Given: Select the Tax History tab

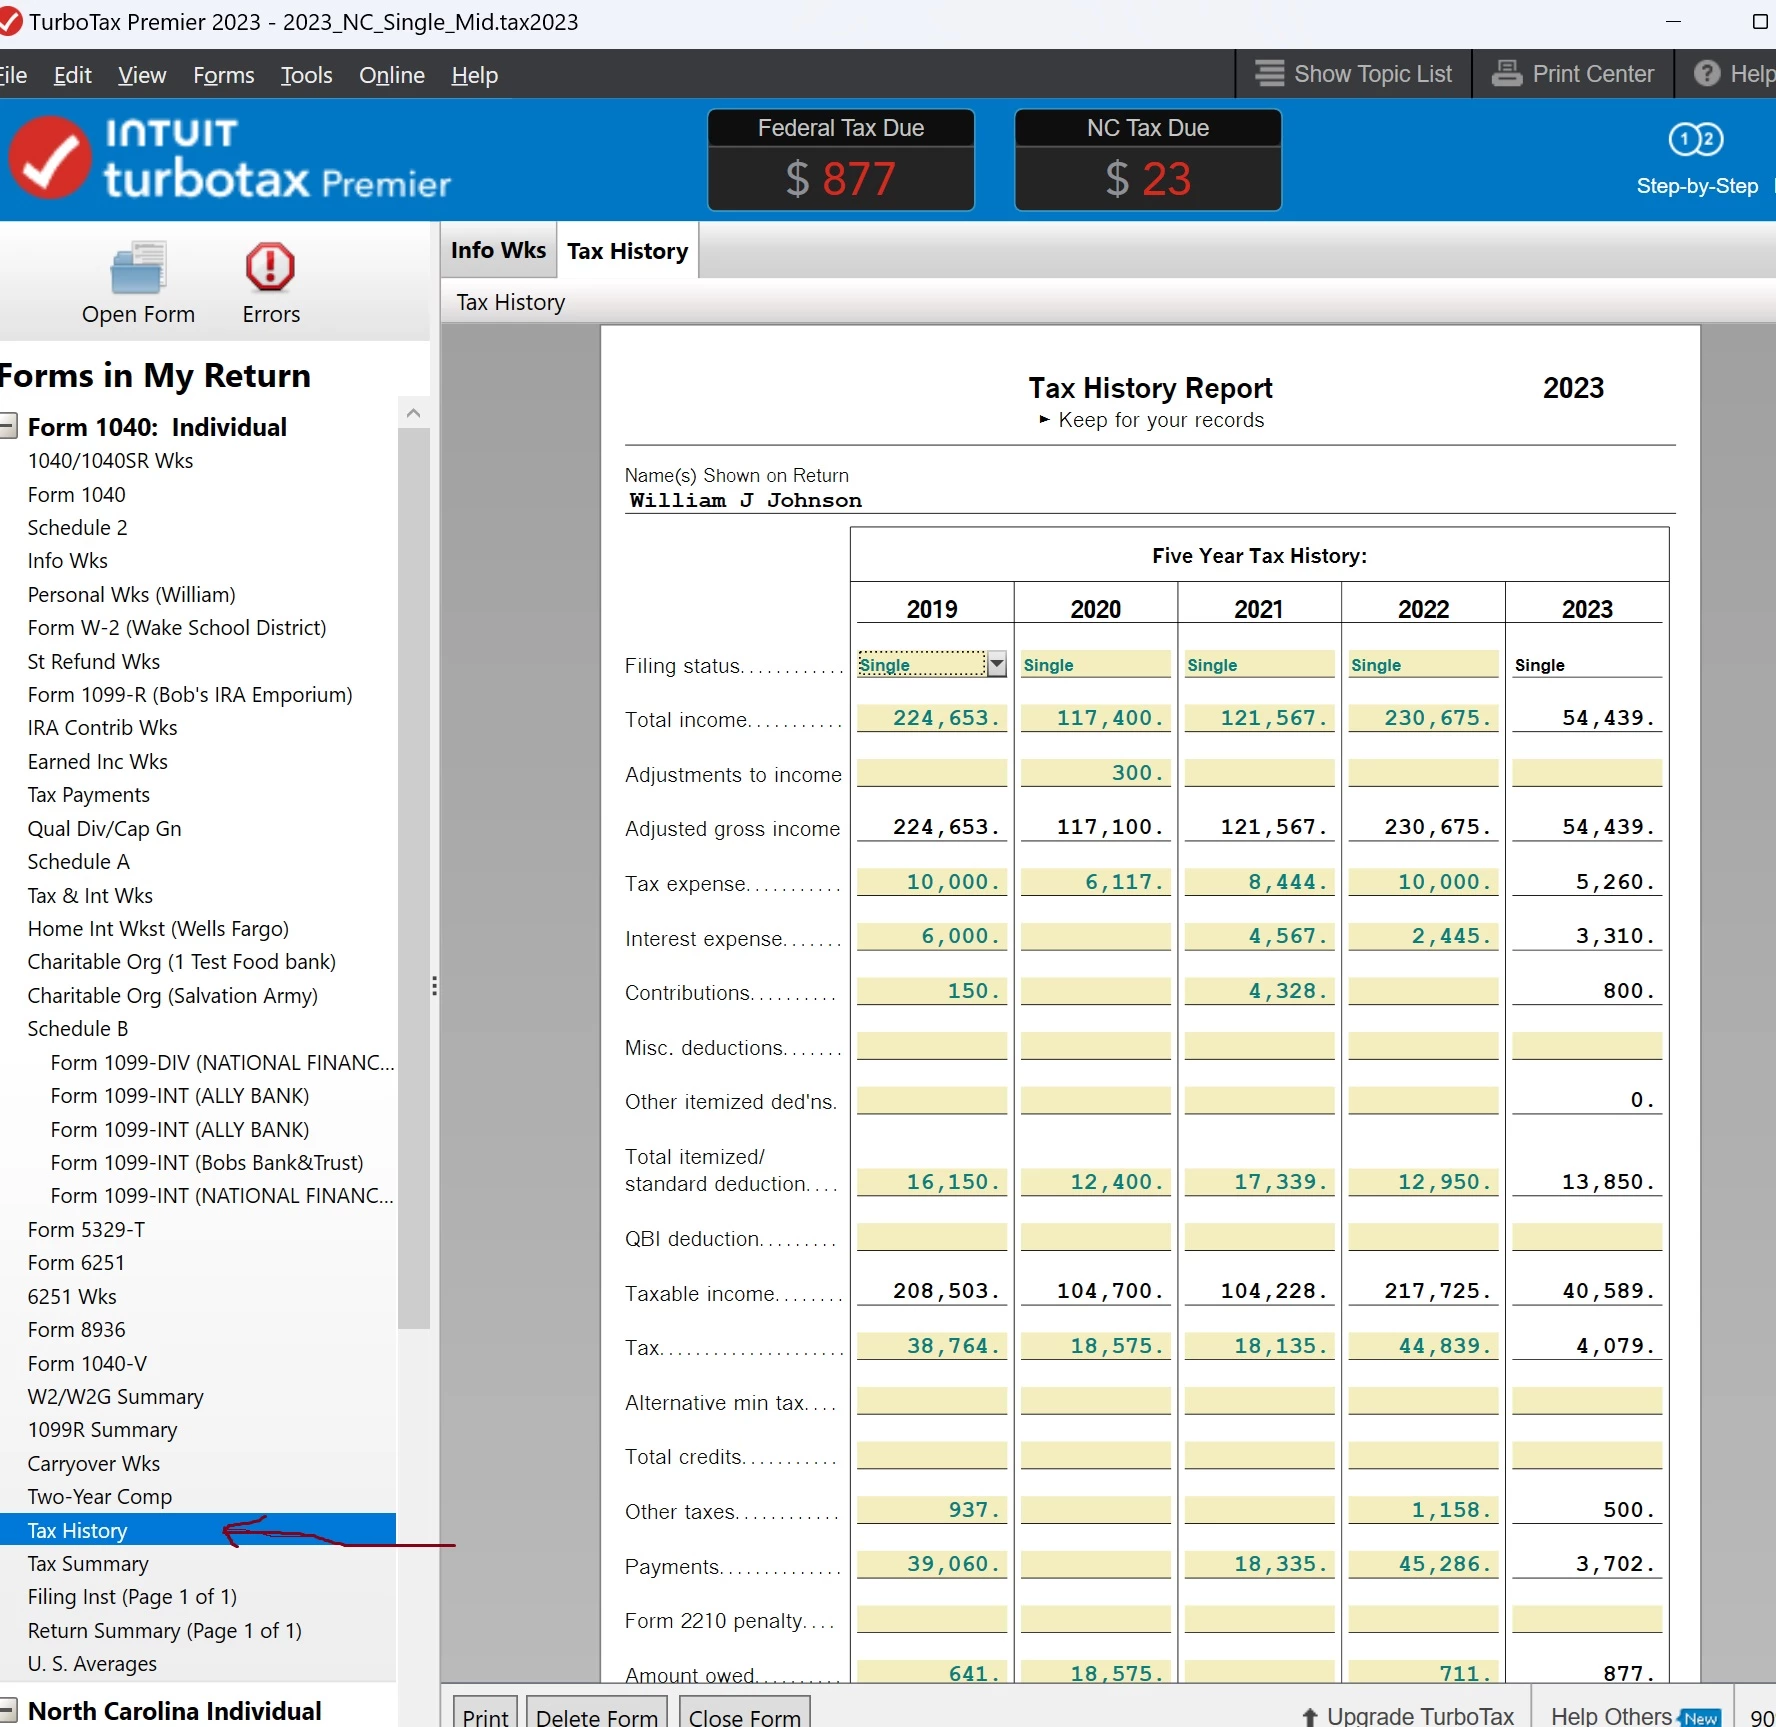Looking at the screenshot, I should tap(627, 251).
